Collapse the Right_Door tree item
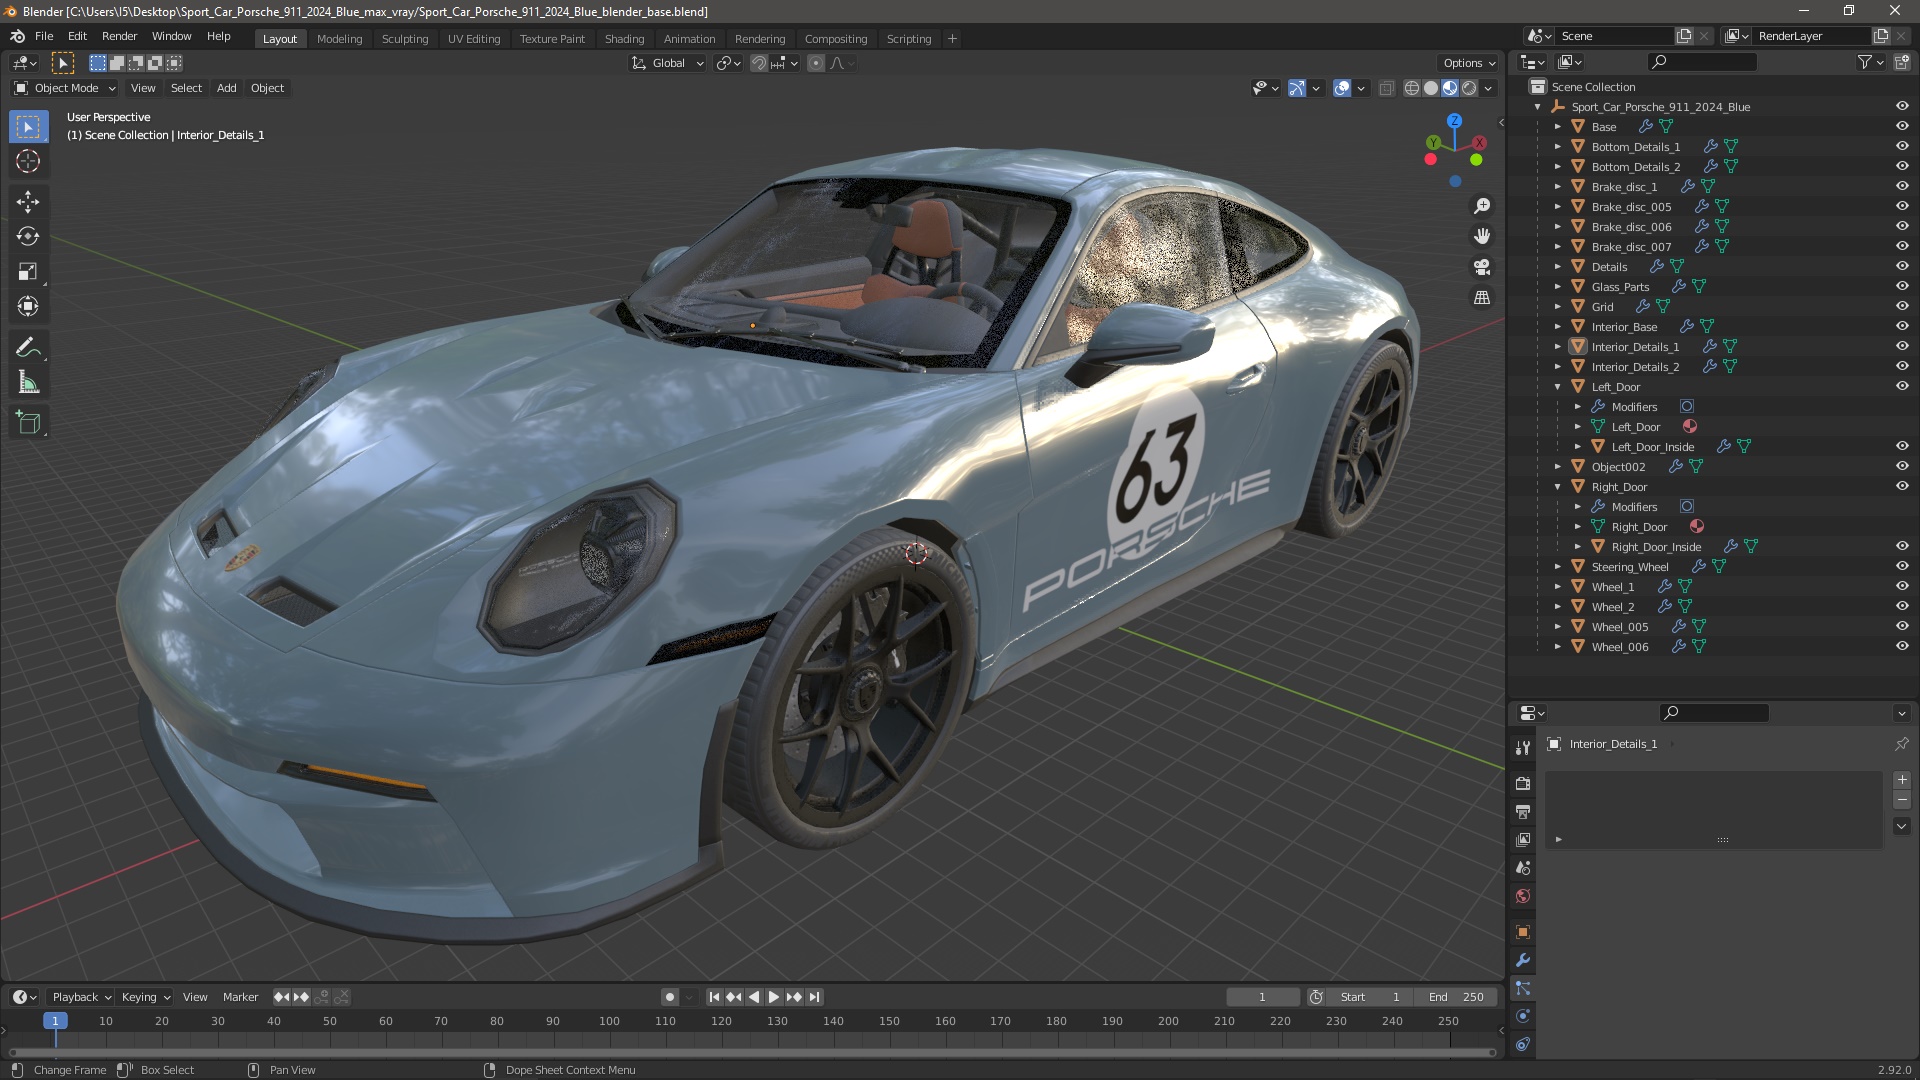 point(1558,487)
